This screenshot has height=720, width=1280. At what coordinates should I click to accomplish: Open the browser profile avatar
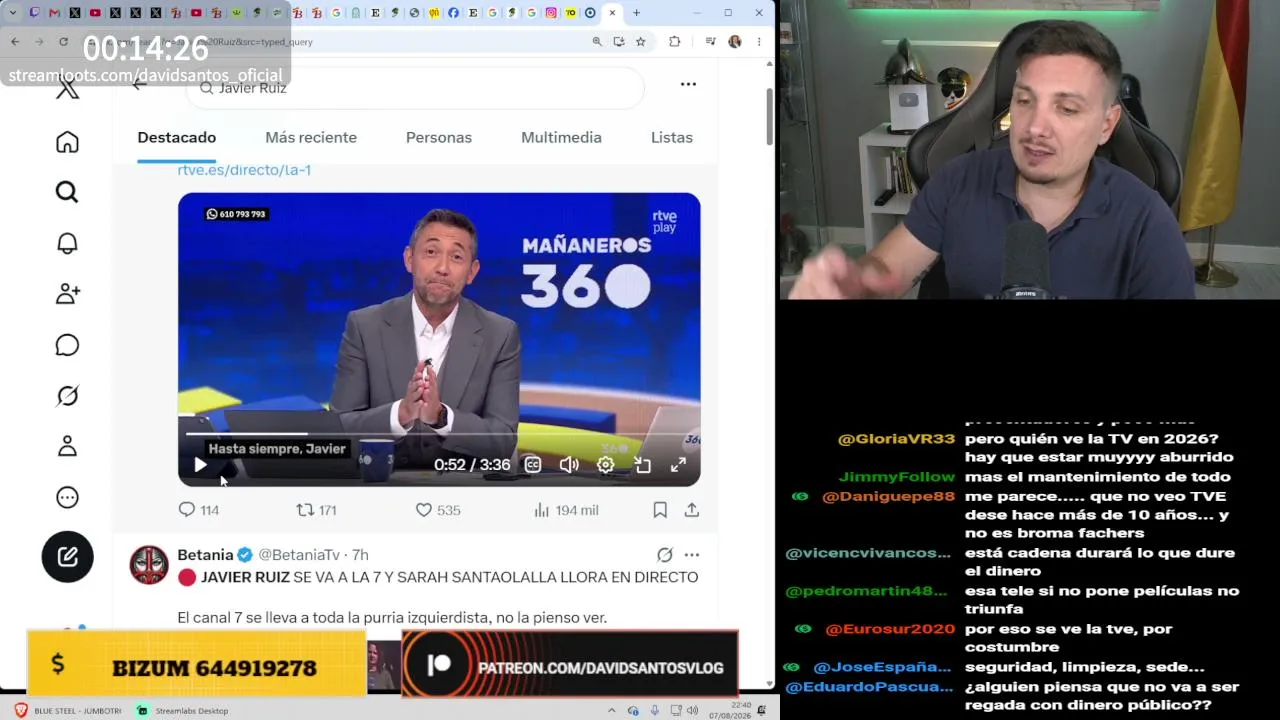pos(735,42)
